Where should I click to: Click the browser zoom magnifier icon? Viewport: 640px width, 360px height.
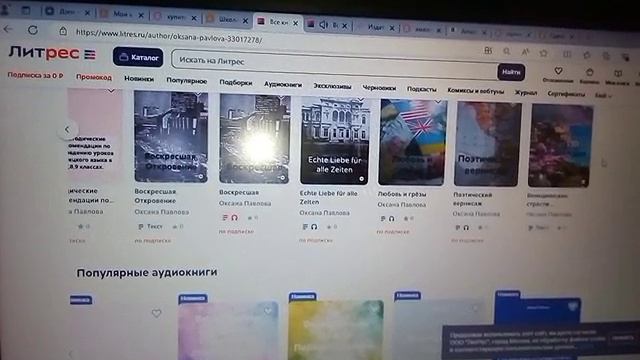click(x=507, y=52)
